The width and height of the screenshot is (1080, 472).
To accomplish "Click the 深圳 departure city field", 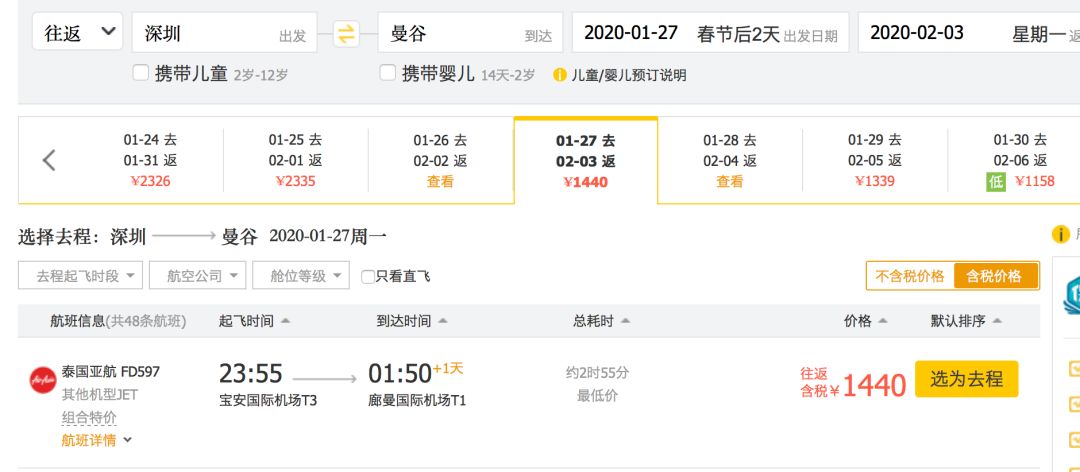I will pos(225,32).
